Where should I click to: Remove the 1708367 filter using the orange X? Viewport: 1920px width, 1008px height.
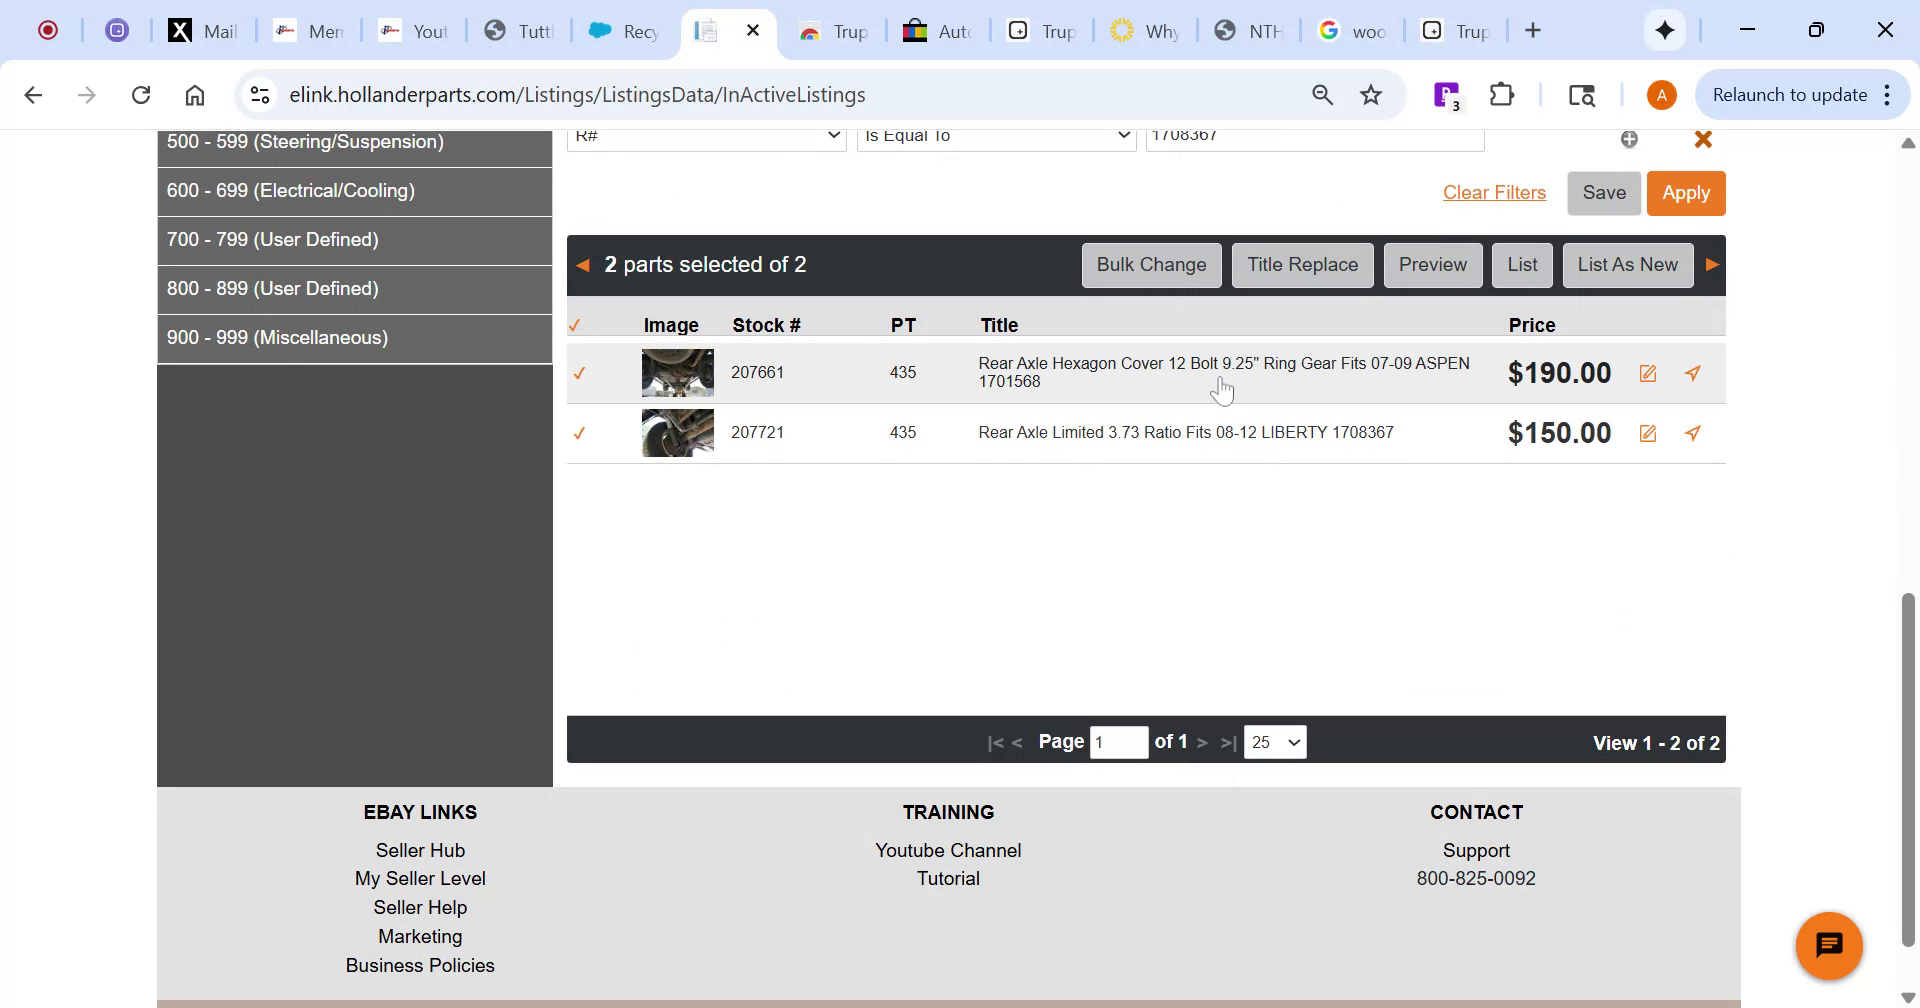(x=1703, y=140)
